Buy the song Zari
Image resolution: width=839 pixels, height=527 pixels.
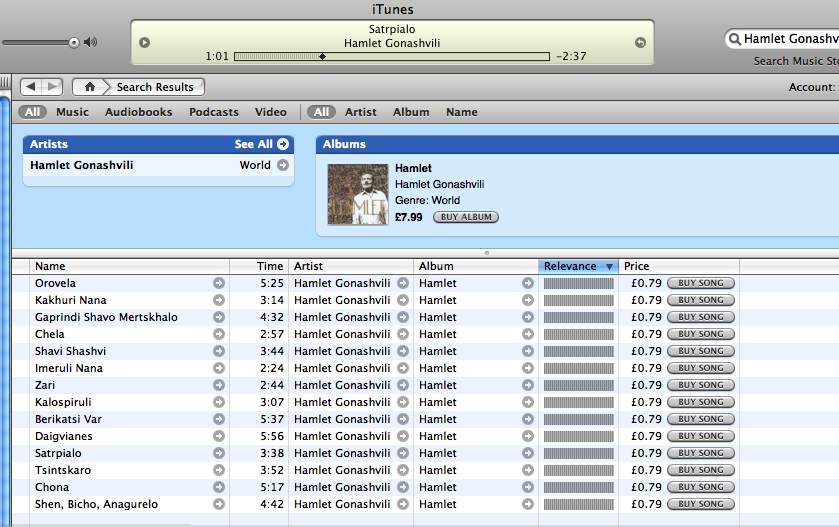[x=701, y=385]
